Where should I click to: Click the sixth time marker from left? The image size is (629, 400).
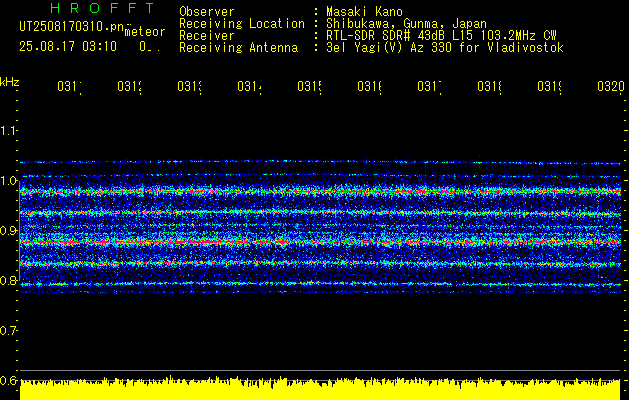[x=370, y=86]
